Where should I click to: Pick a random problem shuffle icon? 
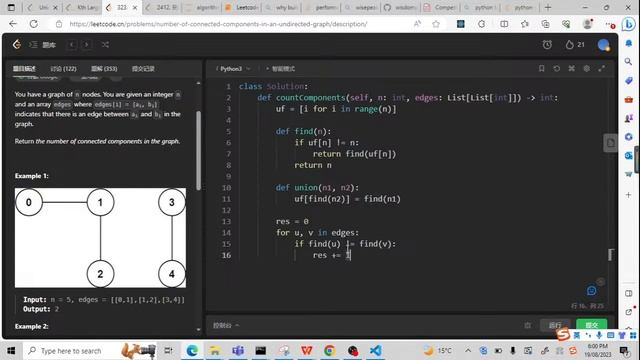tap(105, 44)
